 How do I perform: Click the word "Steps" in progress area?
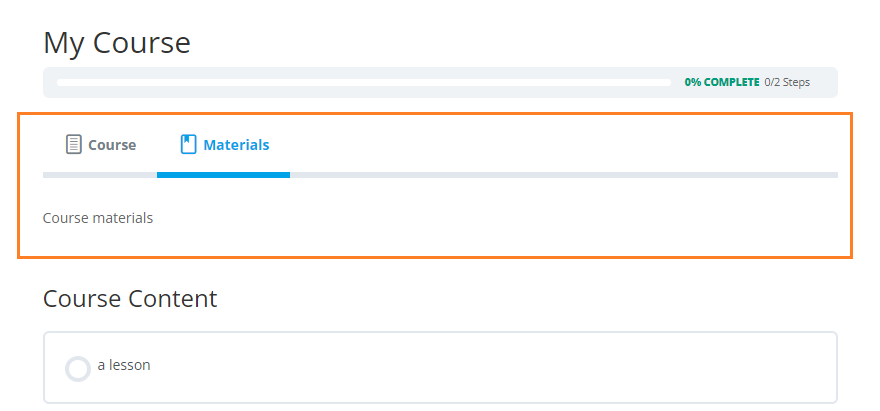[x=796, y=83]
